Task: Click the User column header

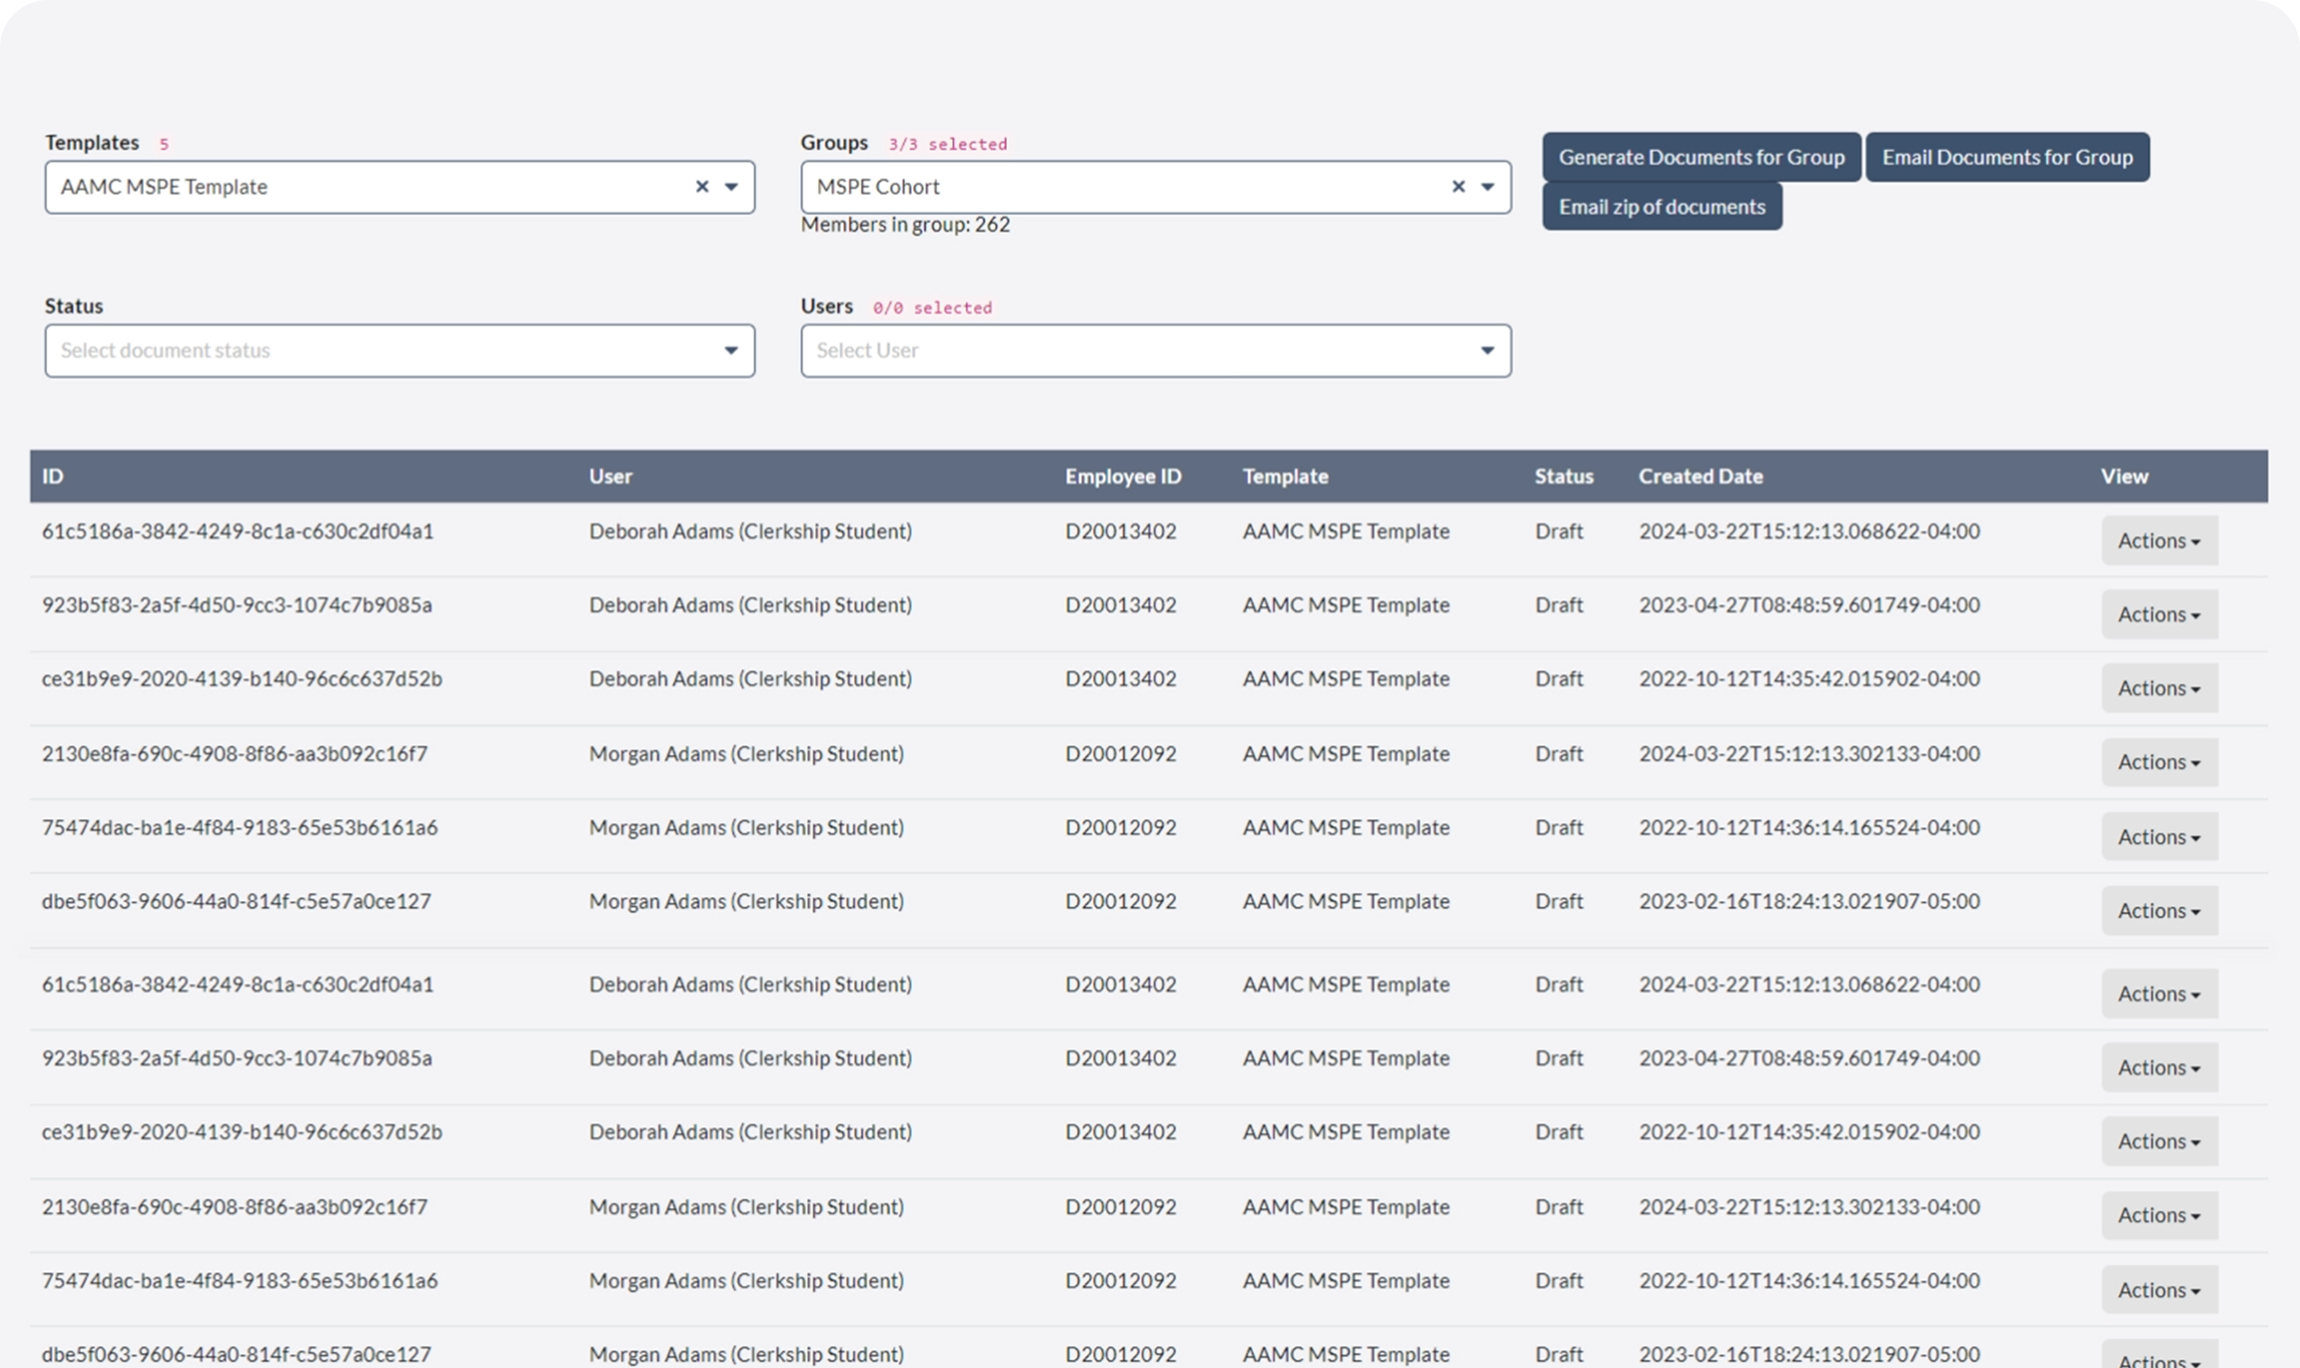Action: (610, 477)
